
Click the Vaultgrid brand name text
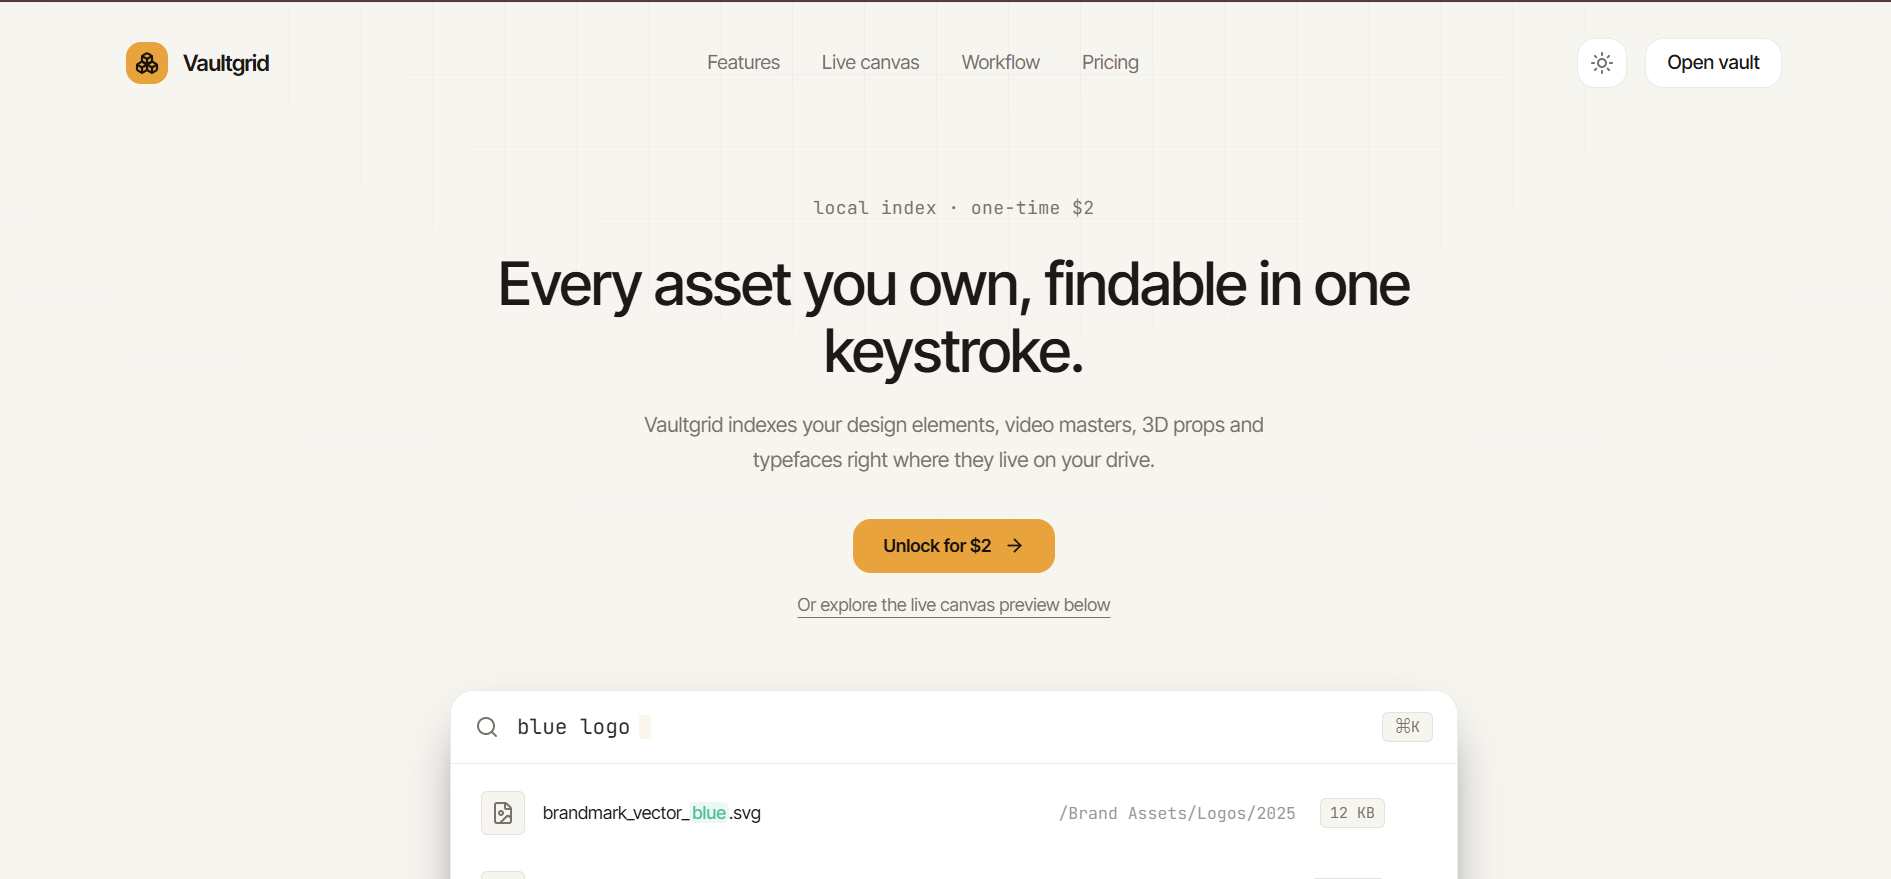[x=226, y=63]
